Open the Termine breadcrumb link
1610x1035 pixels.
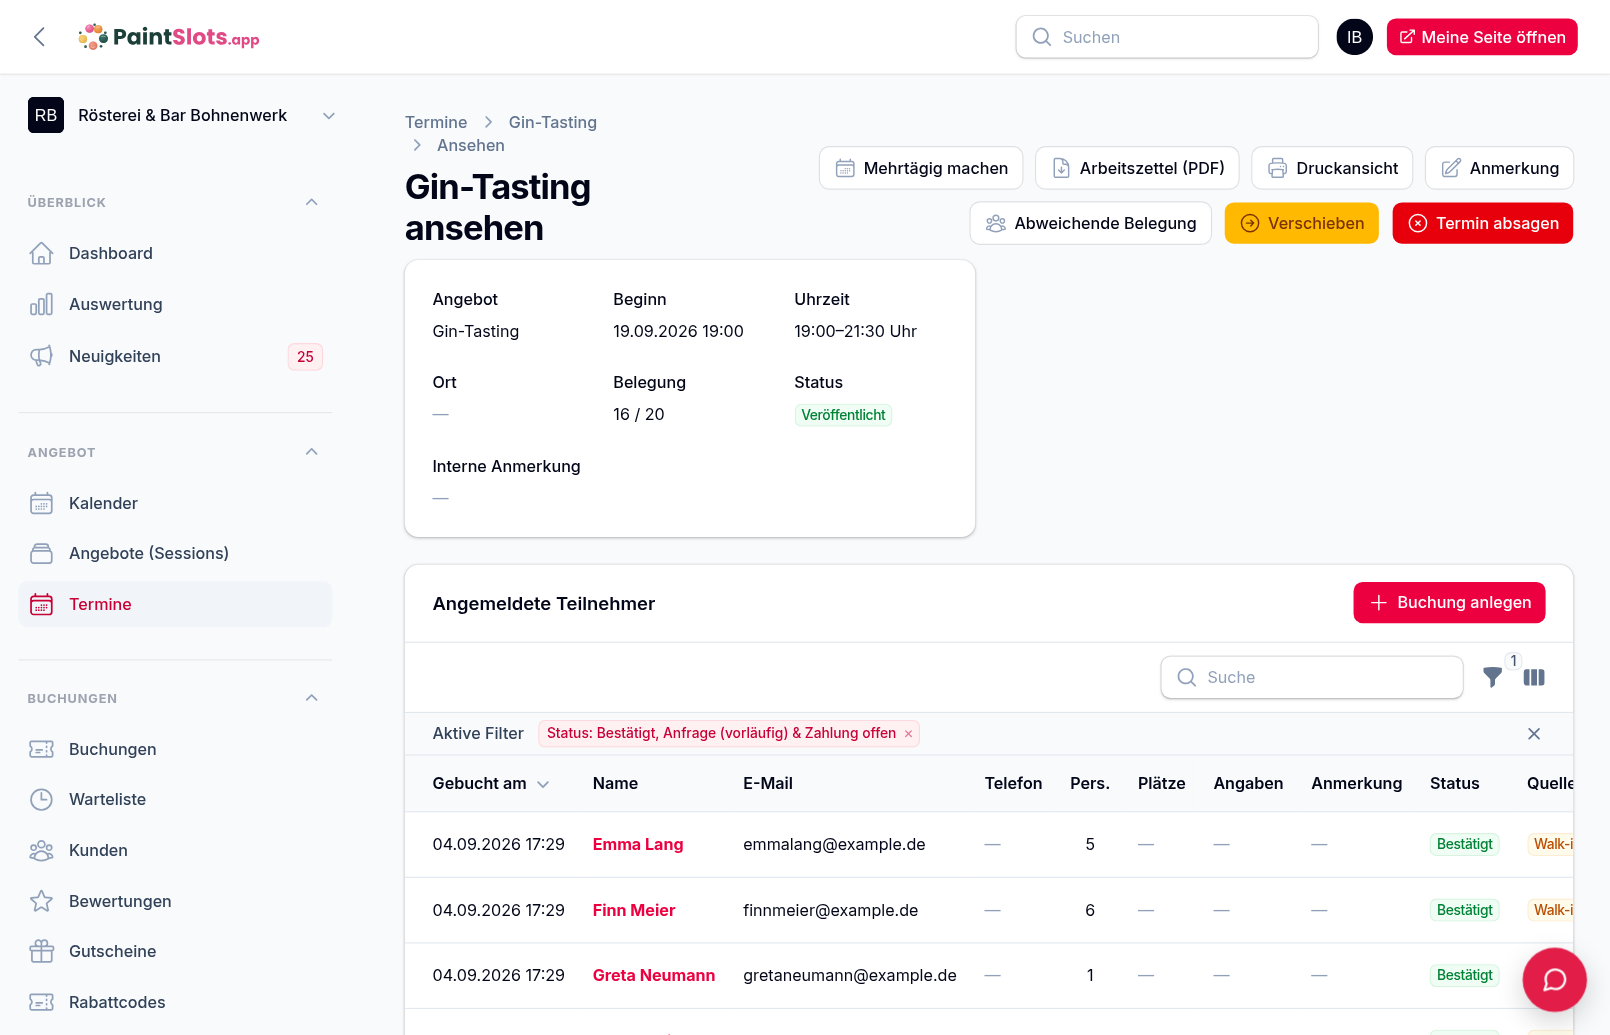436,122
